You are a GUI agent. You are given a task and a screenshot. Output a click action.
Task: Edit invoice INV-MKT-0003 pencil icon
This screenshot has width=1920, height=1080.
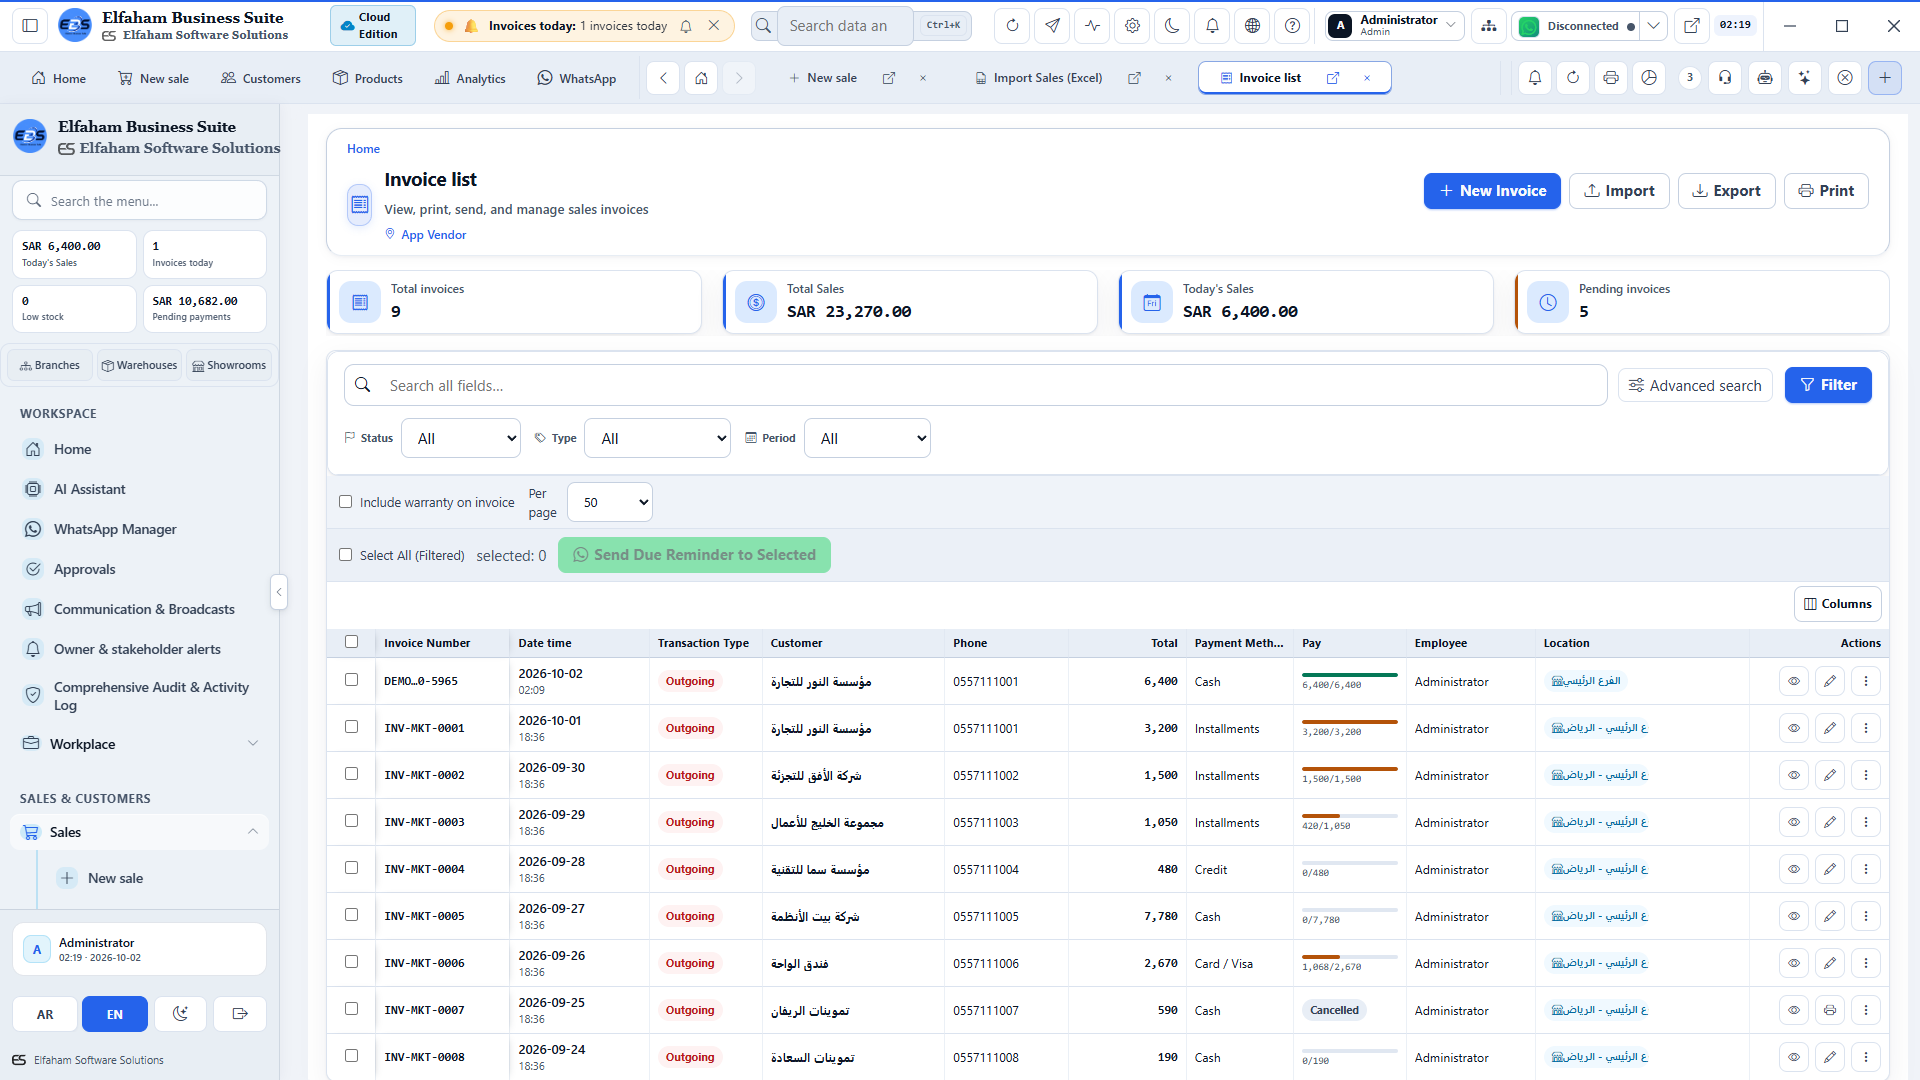coord(1830,823)
